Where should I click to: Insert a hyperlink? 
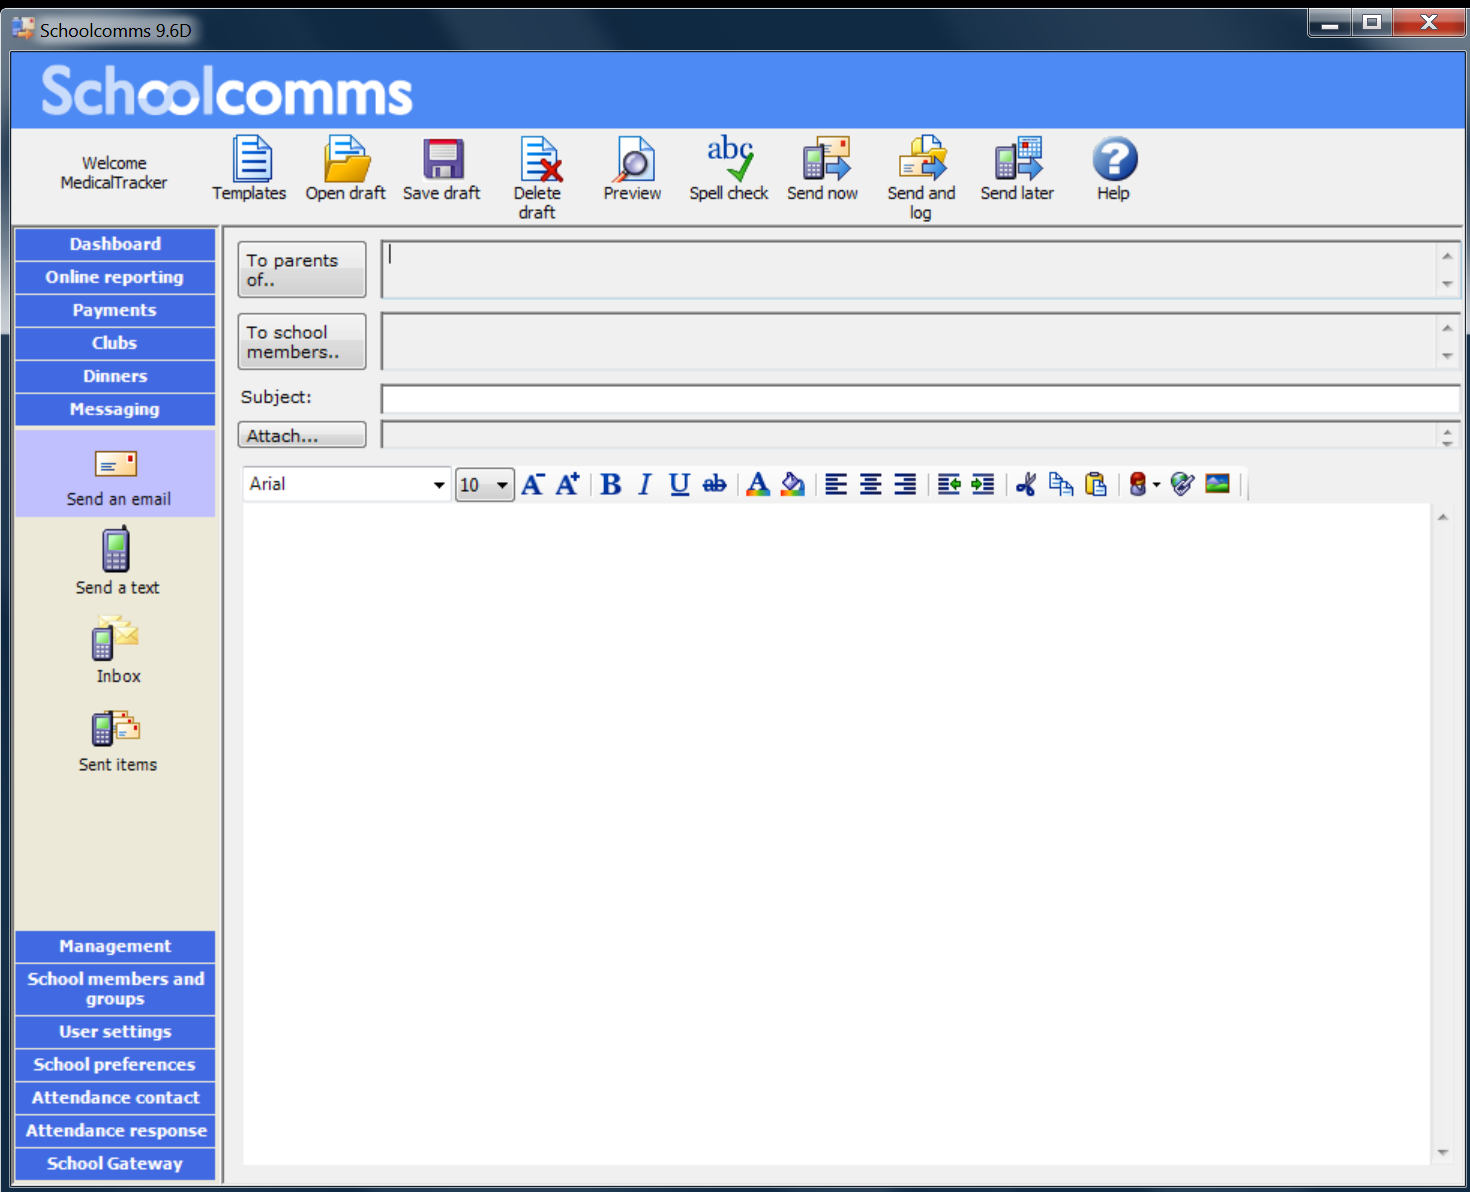tap(1183, 485)
